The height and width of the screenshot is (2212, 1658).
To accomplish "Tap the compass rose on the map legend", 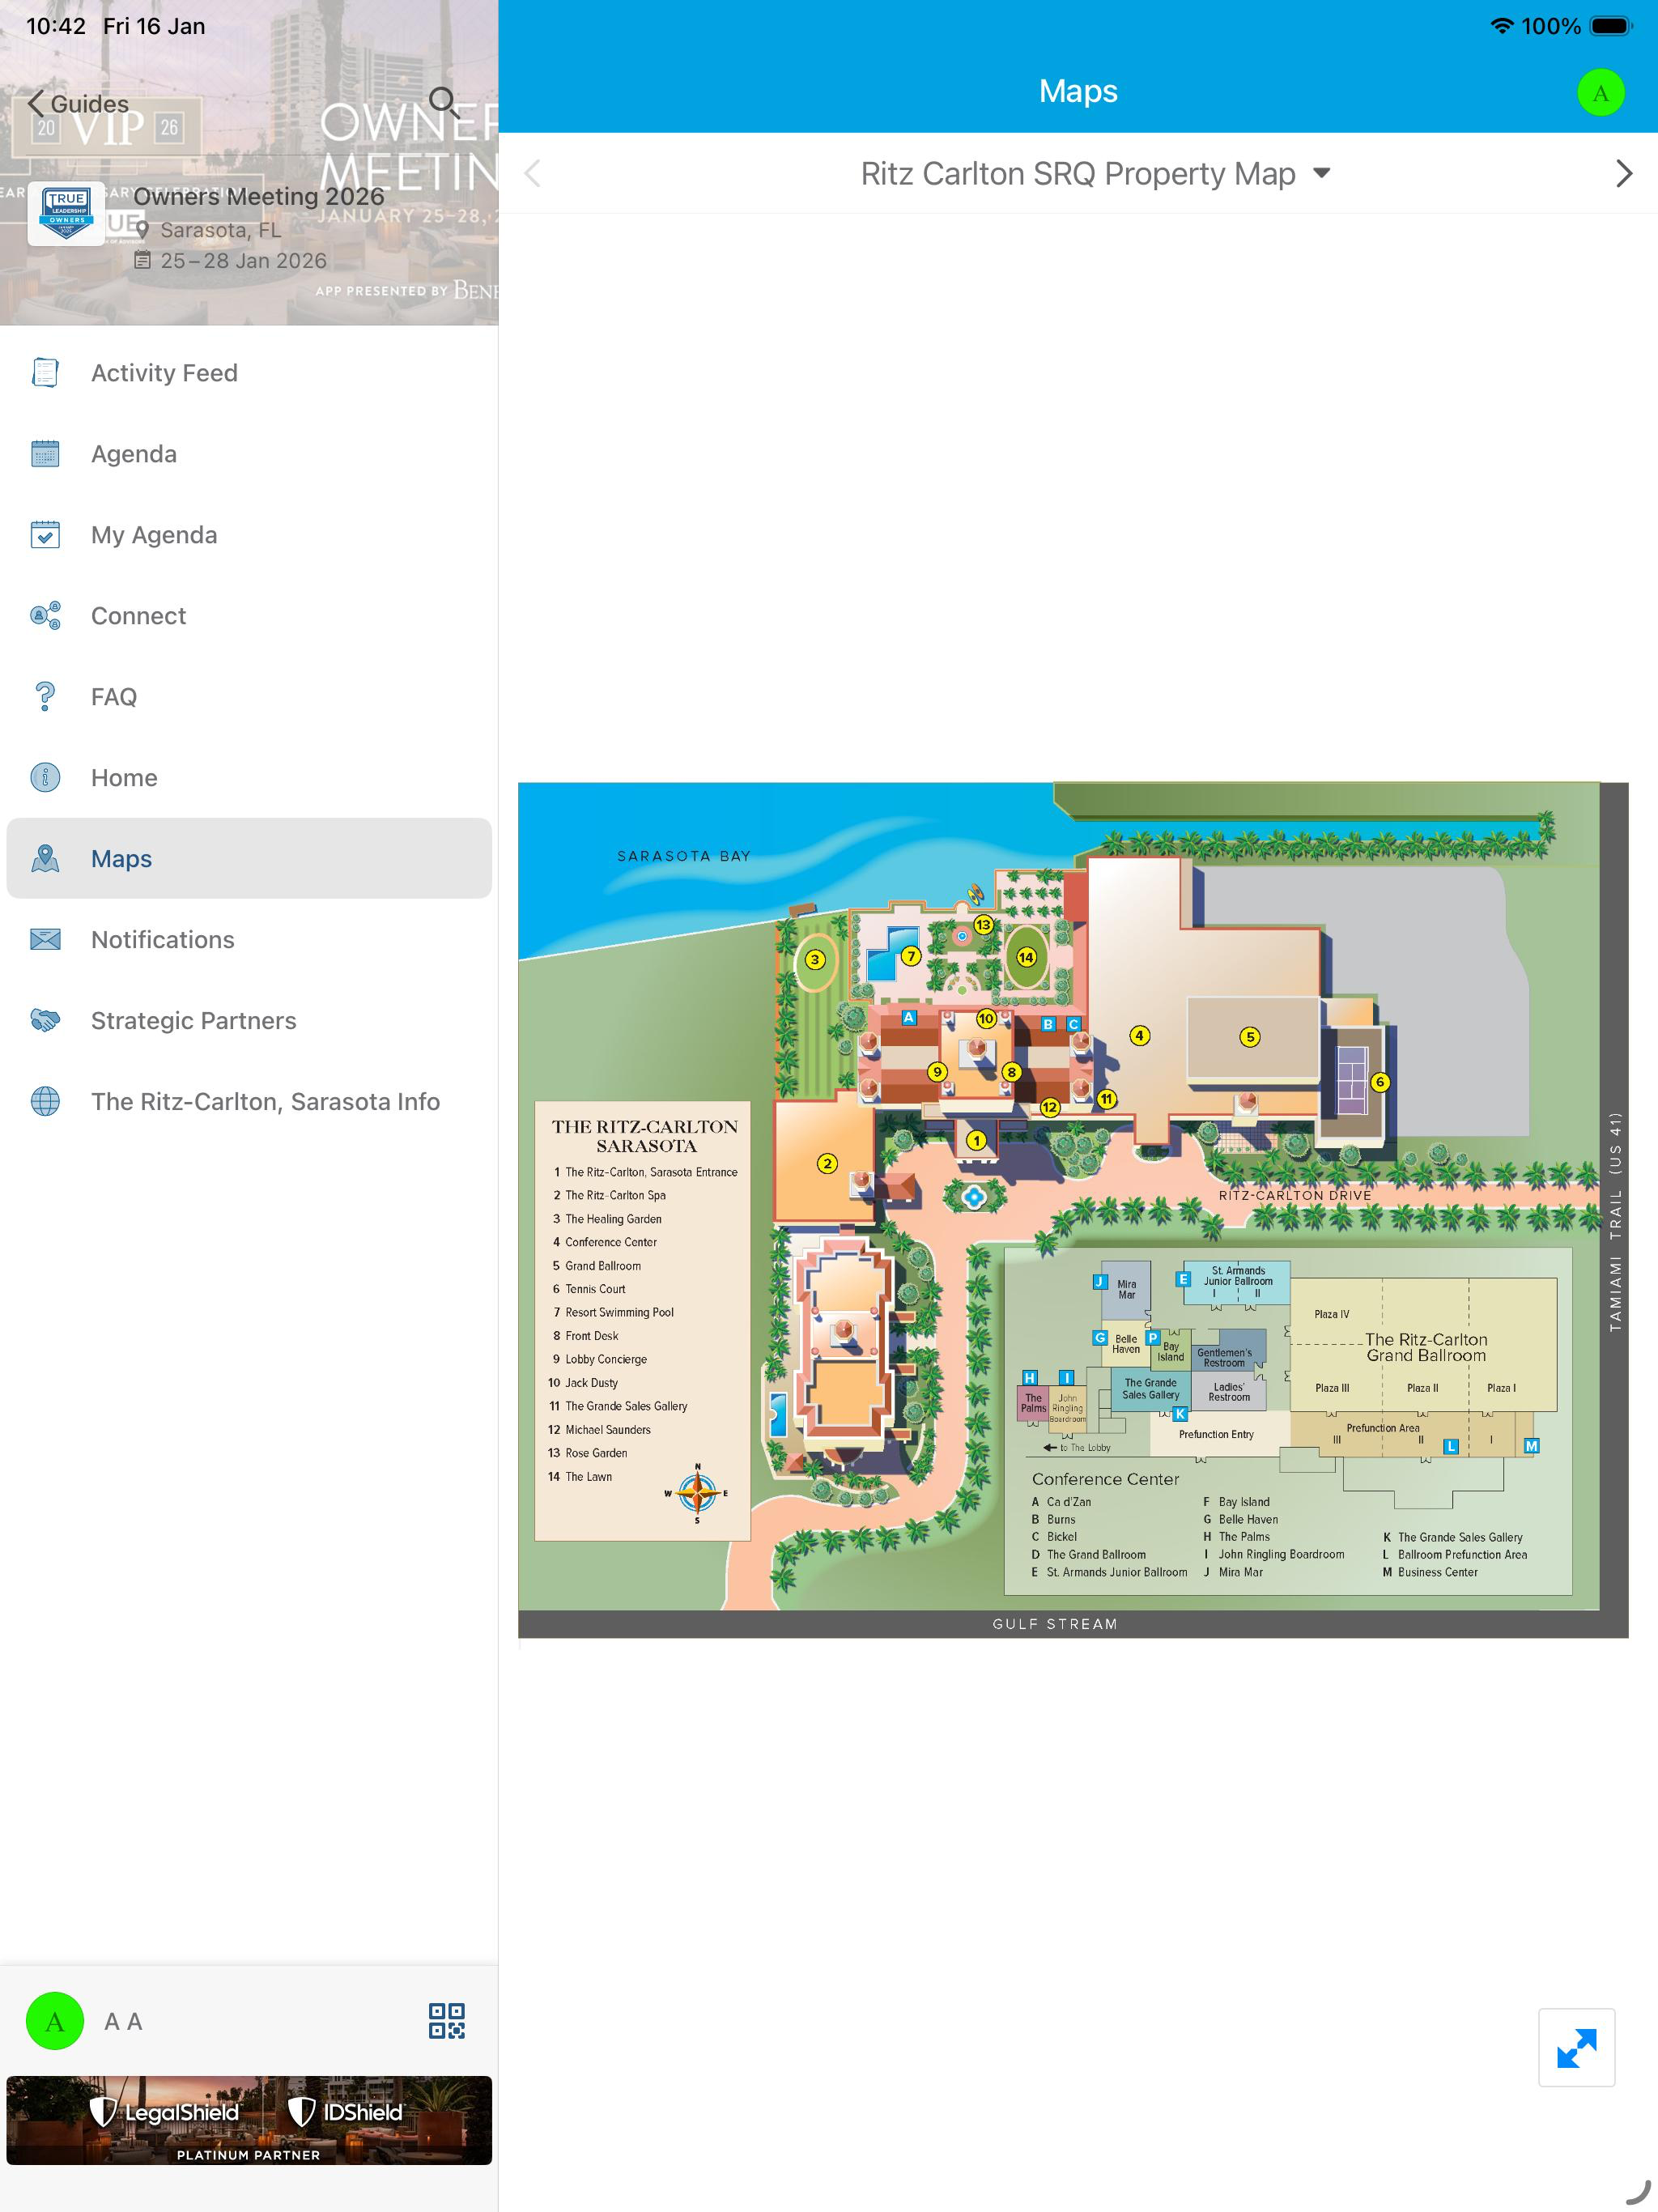I will (x=697, y=1493).
